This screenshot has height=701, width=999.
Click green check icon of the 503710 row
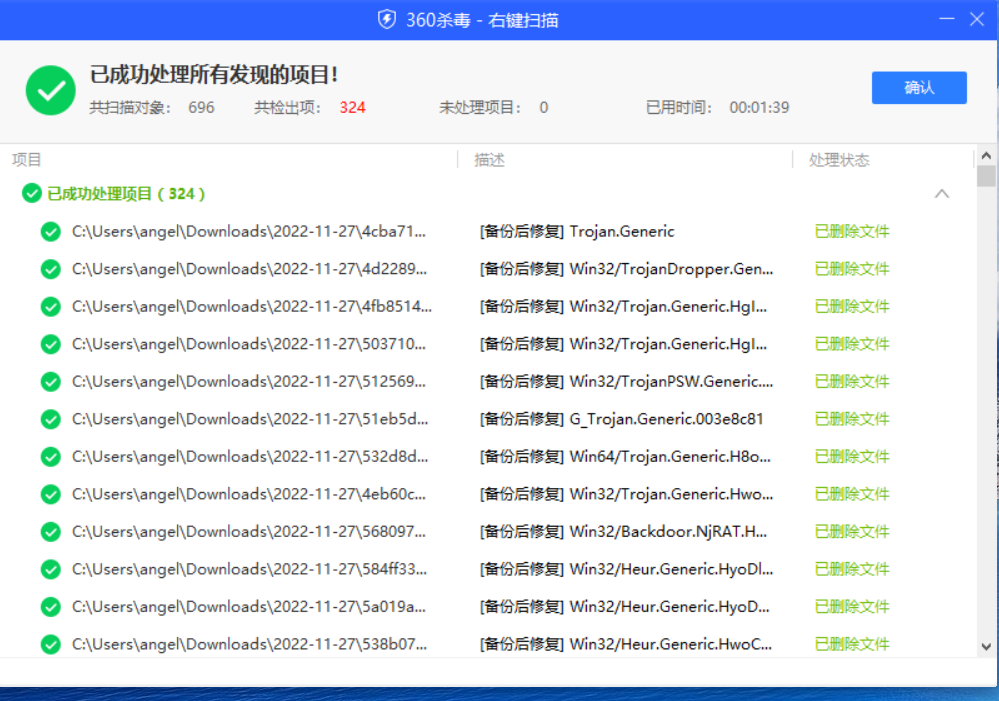pyautogui.click(x=50, y=344)
